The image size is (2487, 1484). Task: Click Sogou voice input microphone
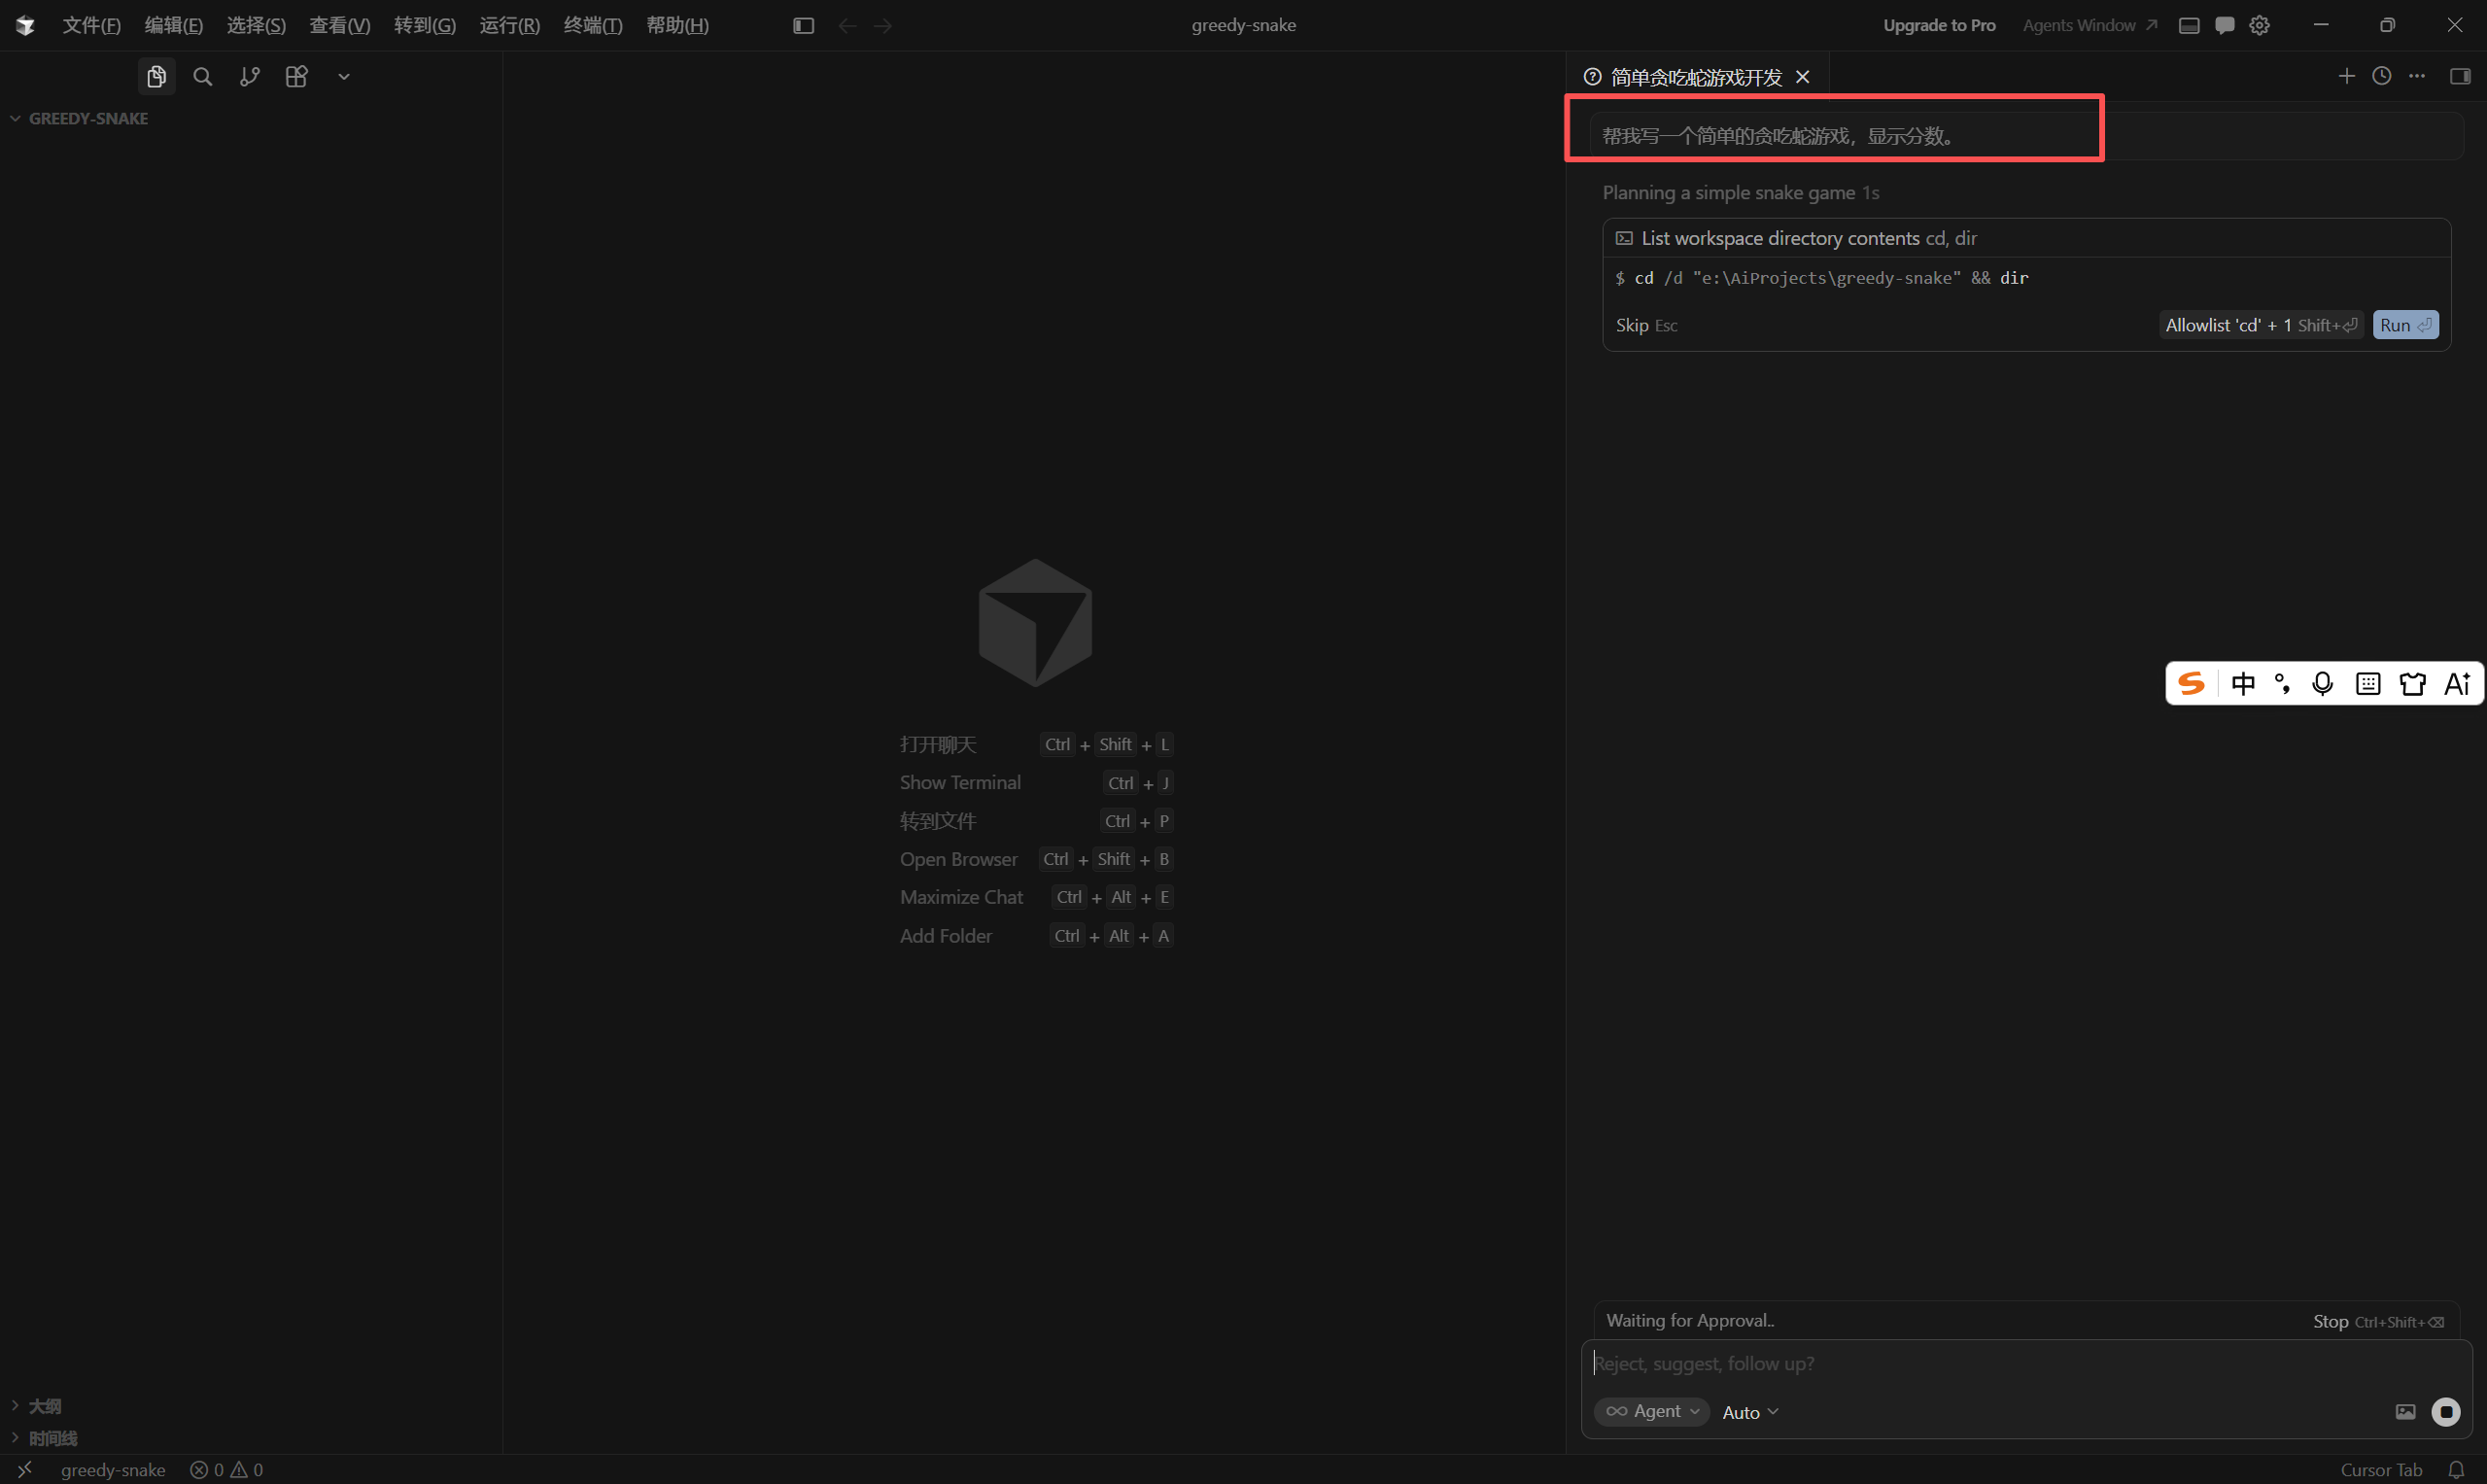tap(2322, 683)
